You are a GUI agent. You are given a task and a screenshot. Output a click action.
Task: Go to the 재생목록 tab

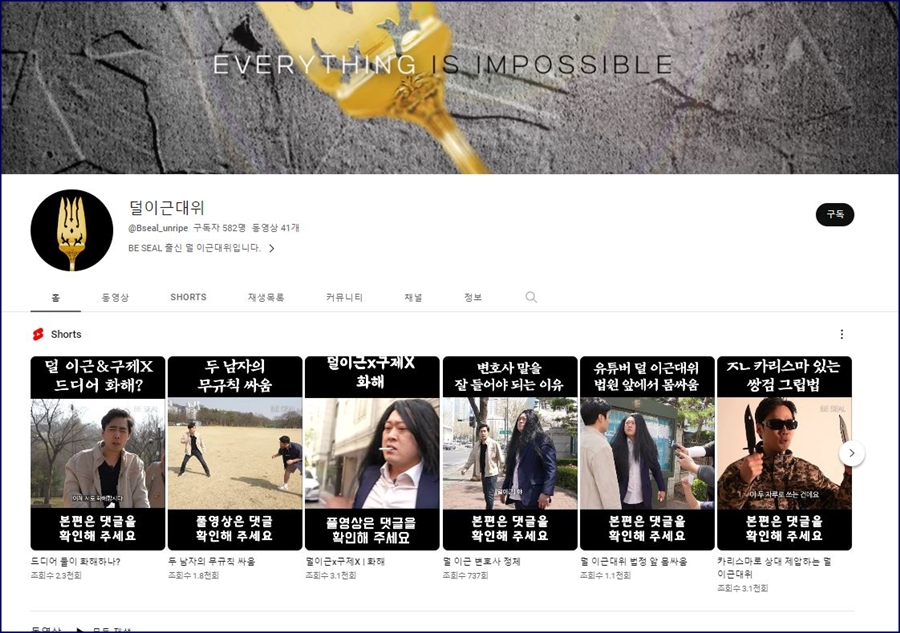pyautogui.click(x=266, y=297)
